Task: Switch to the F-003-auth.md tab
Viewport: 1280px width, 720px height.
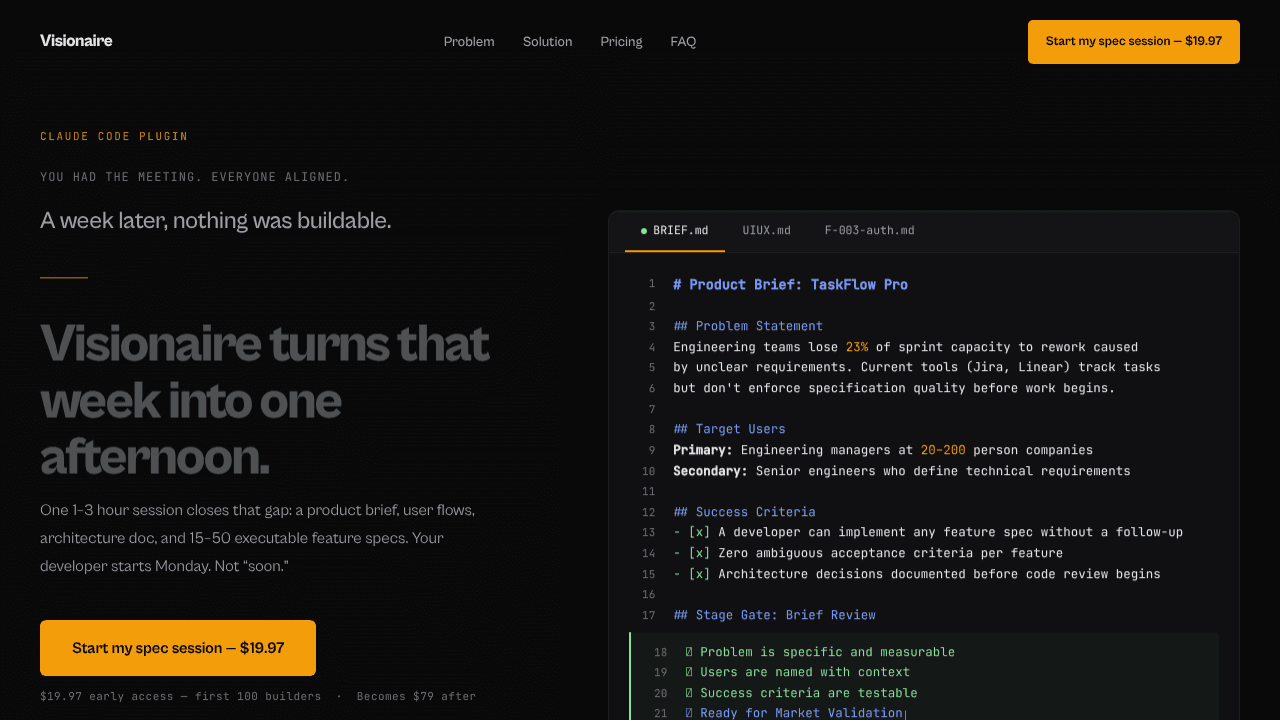Action: point(870,231)
